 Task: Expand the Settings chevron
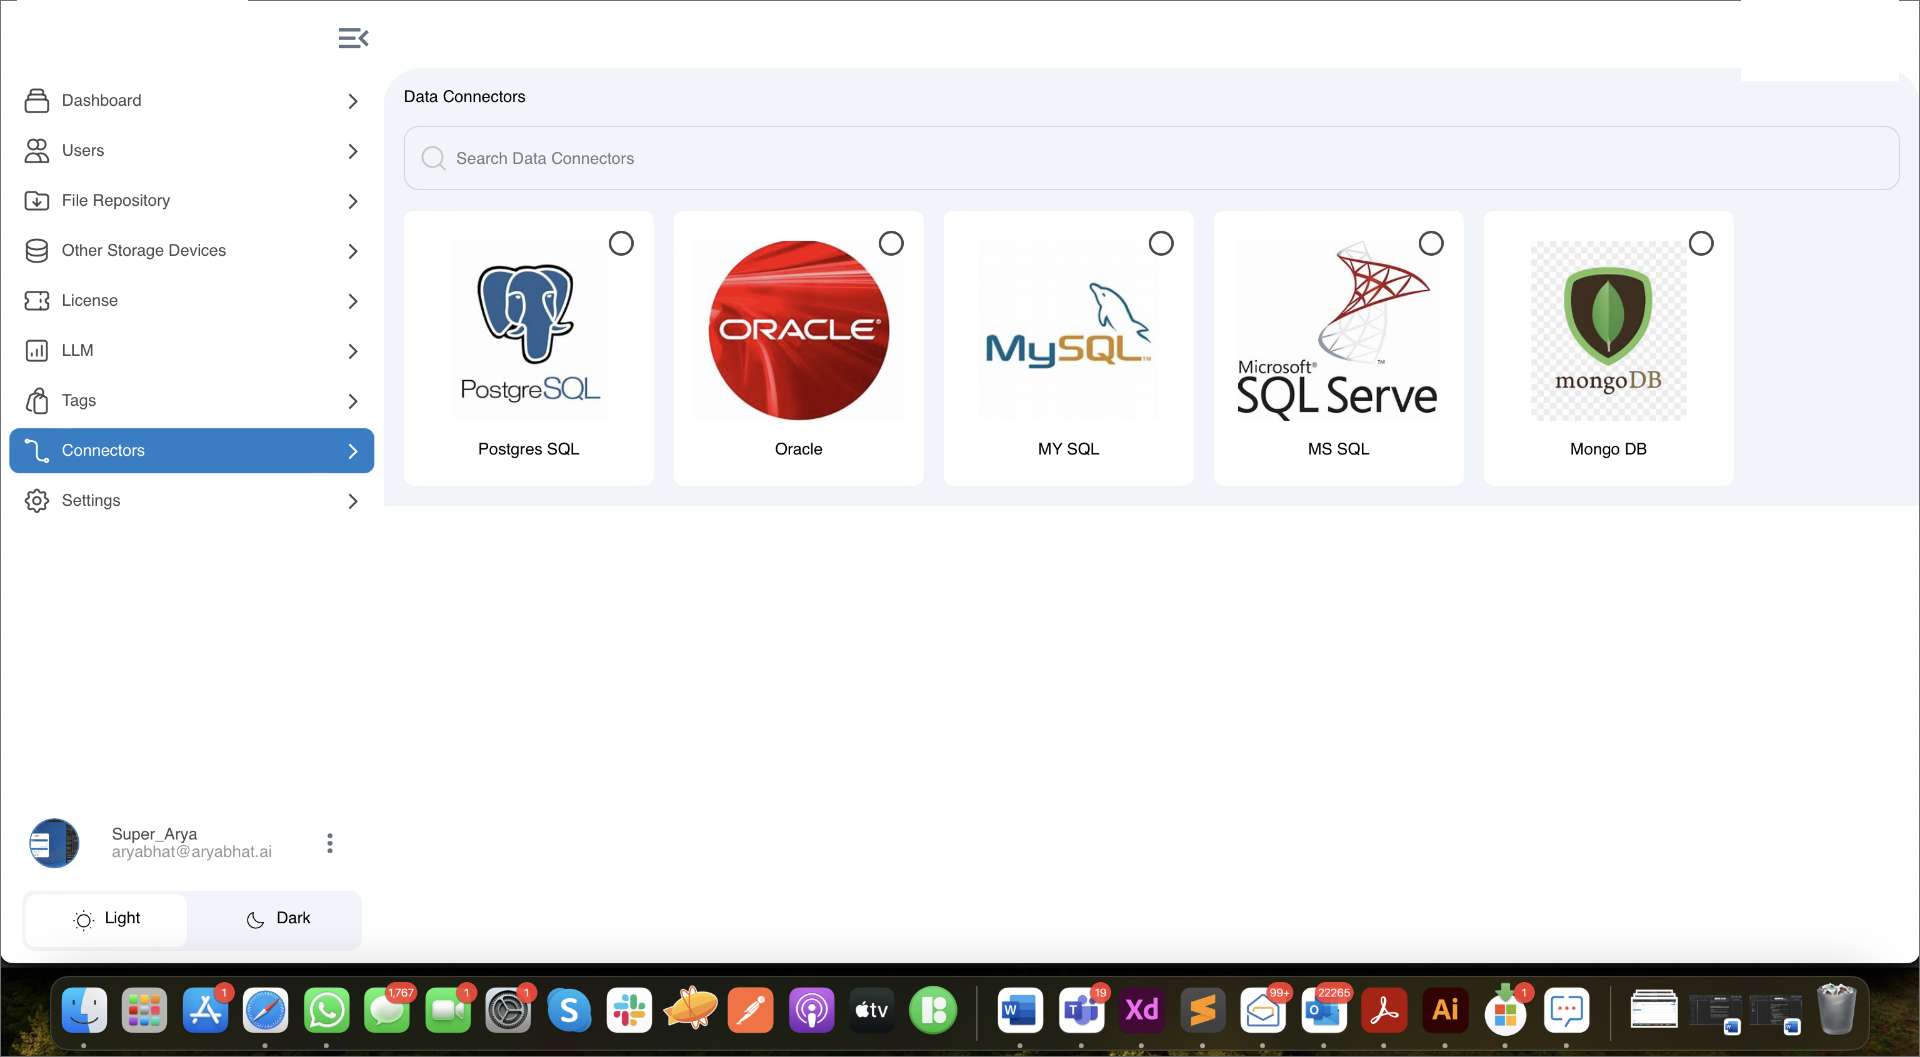coord(352,501)
